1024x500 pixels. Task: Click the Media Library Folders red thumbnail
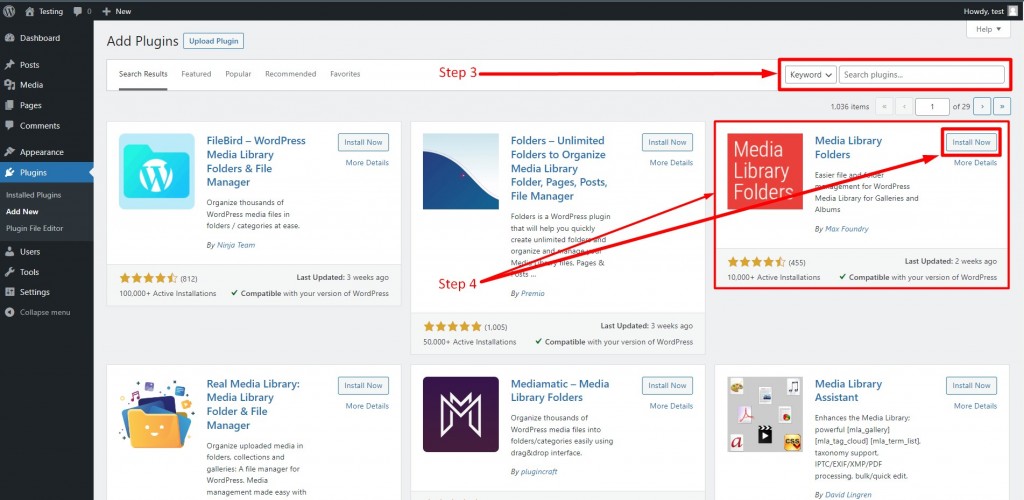point(765,171)
